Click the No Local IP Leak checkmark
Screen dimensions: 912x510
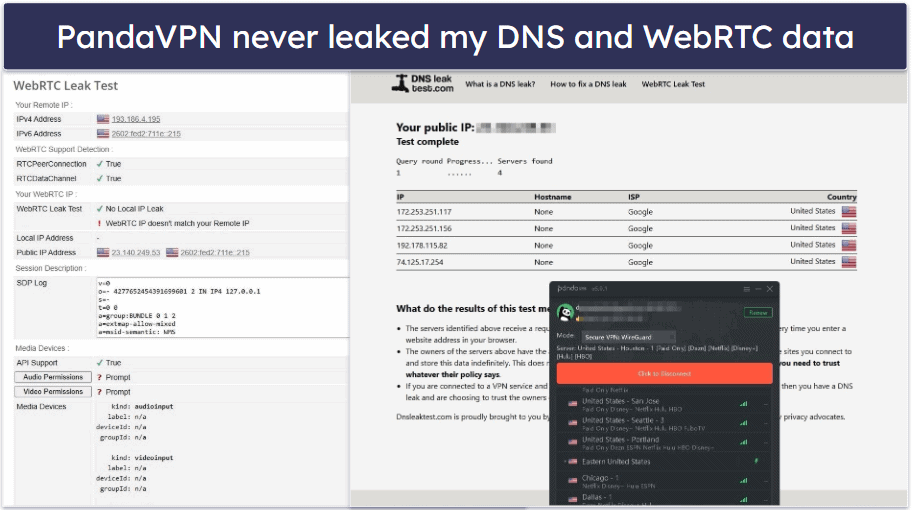click(99, 209)
